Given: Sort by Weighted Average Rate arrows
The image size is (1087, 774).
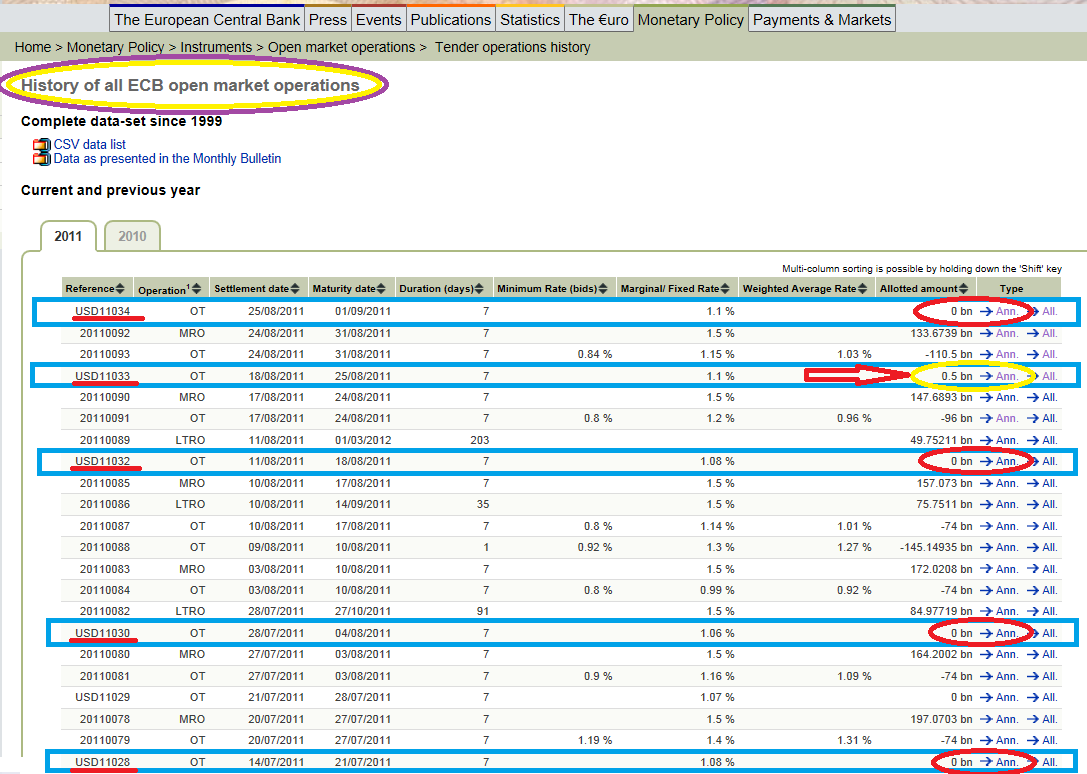Looking at the screenshot, I should [x=862, y=289].
